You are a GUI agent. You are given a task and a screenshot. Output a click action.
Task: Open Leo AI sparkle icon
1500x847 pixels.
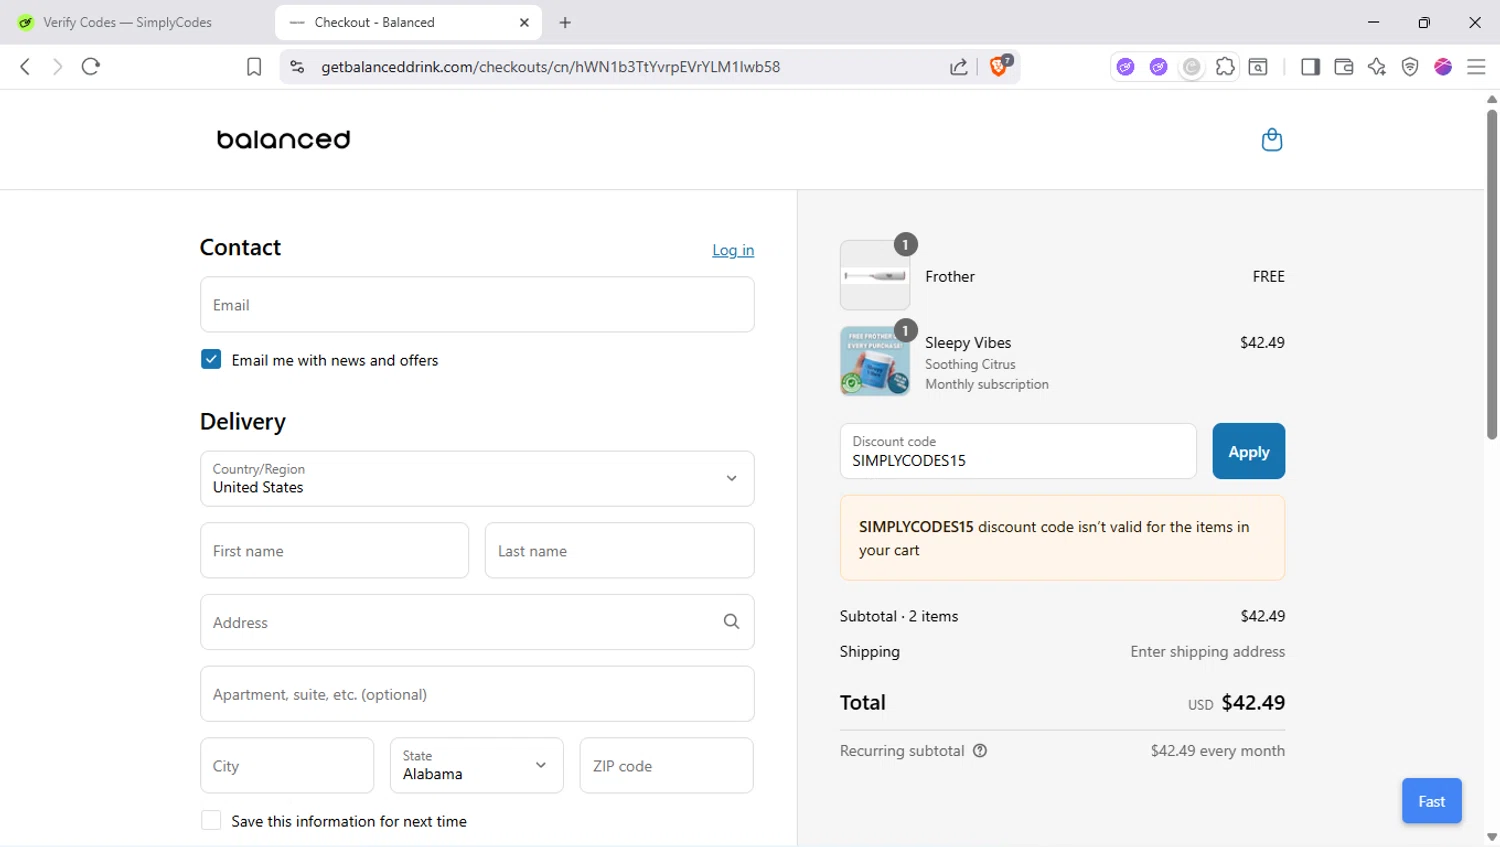1377,67
